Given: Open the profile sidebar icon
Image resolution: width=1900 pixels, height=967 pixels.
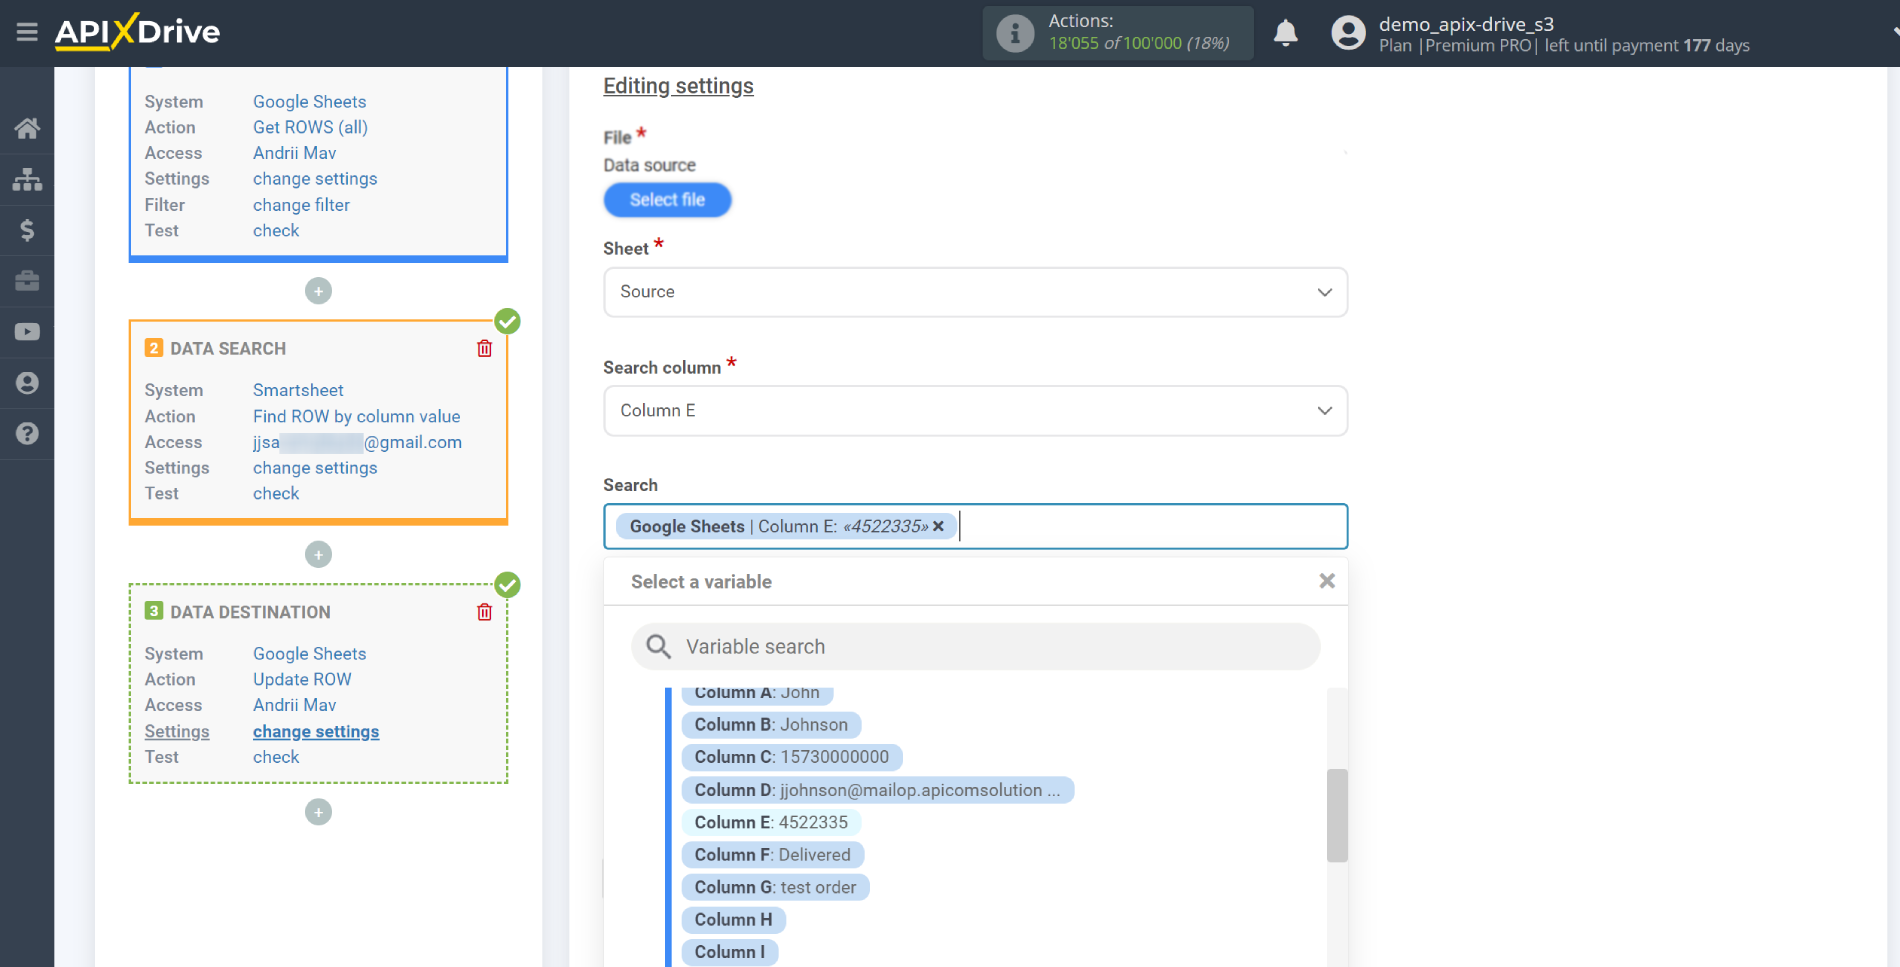Looking at the screenshot, I should click(x=27, y=383).
